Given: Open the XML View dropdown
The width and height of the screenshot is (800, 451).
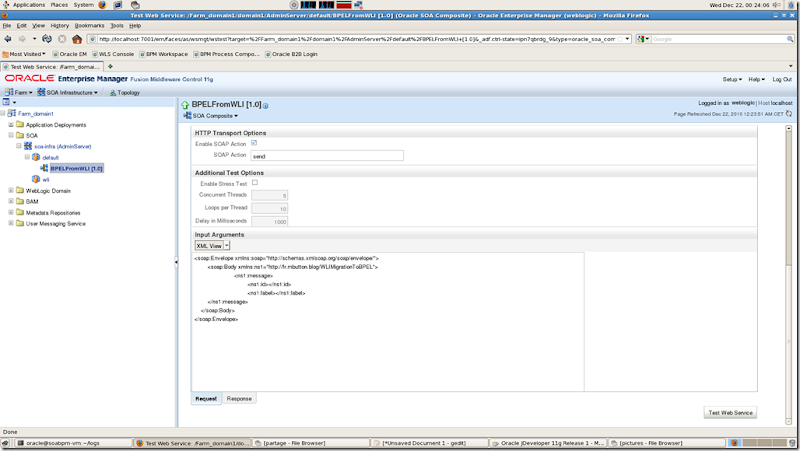Looking at the screenshot, I should pyautogui.click(x=212, y=245).
